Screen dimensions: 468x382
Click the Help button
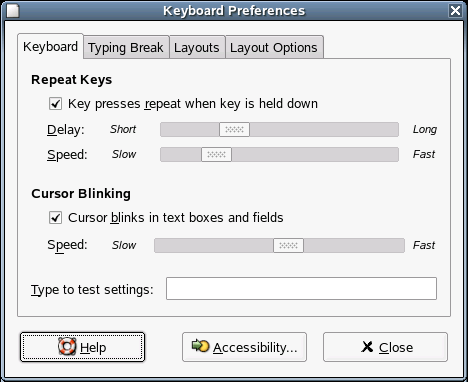click(x=82, y=347)
